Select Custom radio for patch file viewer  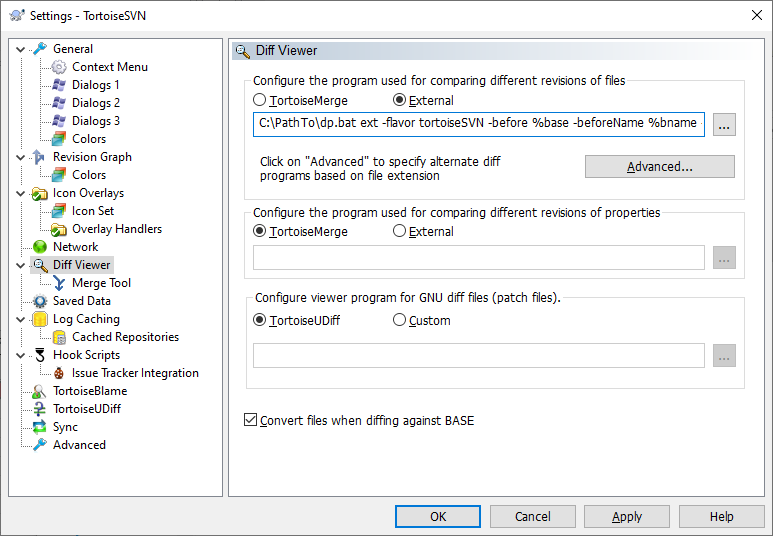[400, 321]
